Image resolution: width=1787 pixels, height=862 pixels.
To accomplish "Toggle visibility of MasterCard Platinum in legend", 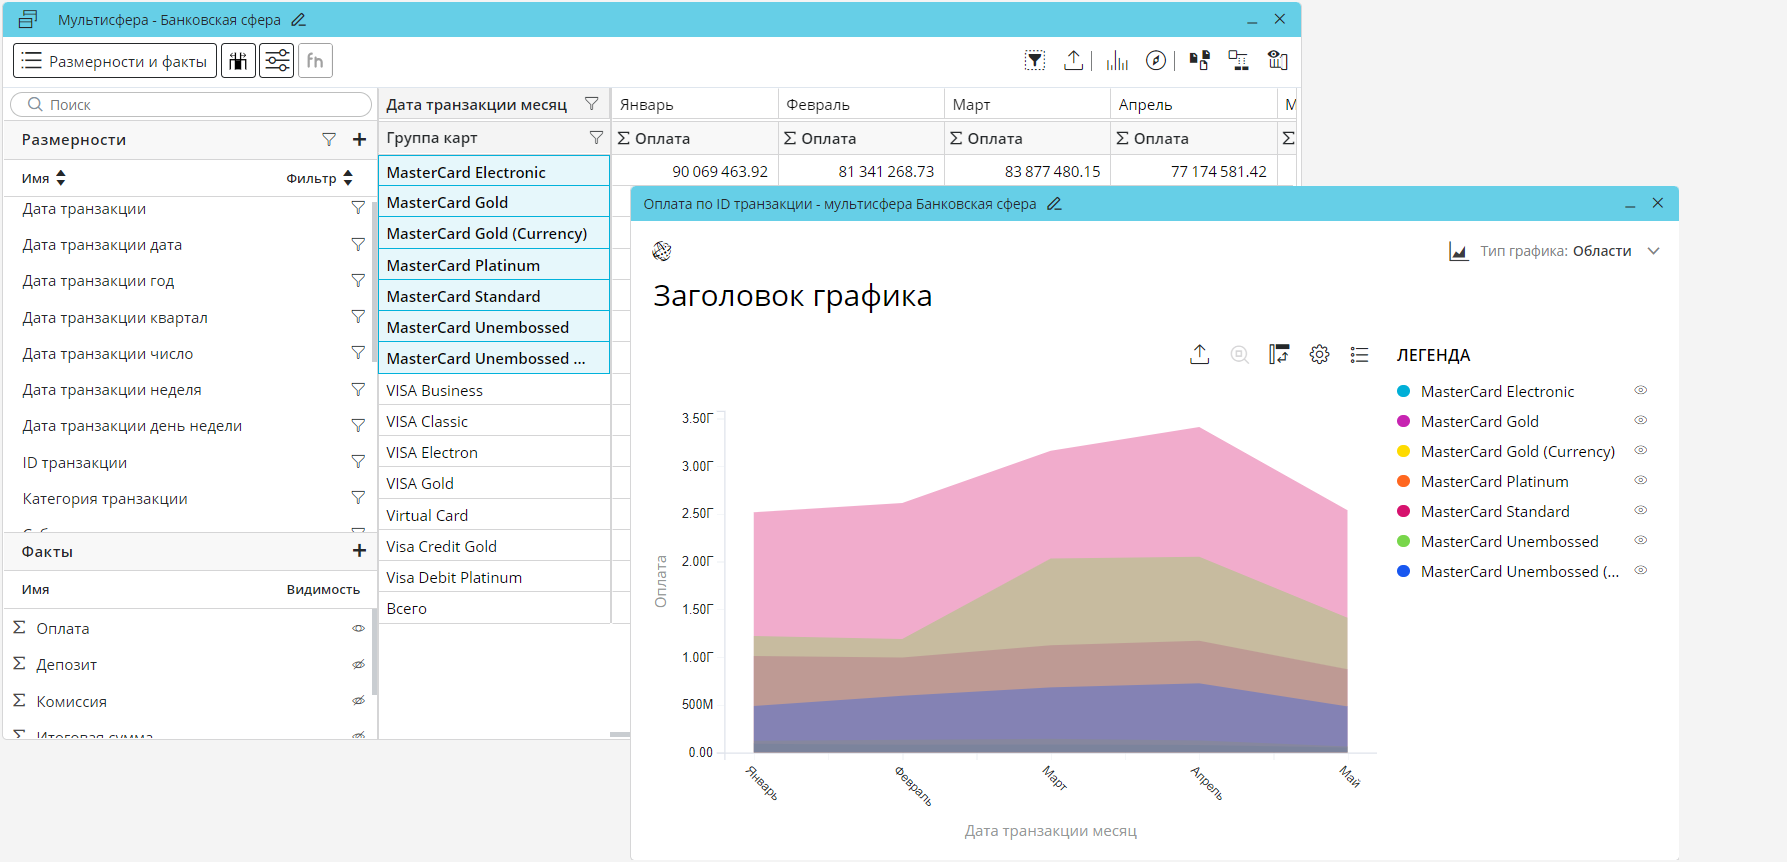I will click(x=1640, y=481).
